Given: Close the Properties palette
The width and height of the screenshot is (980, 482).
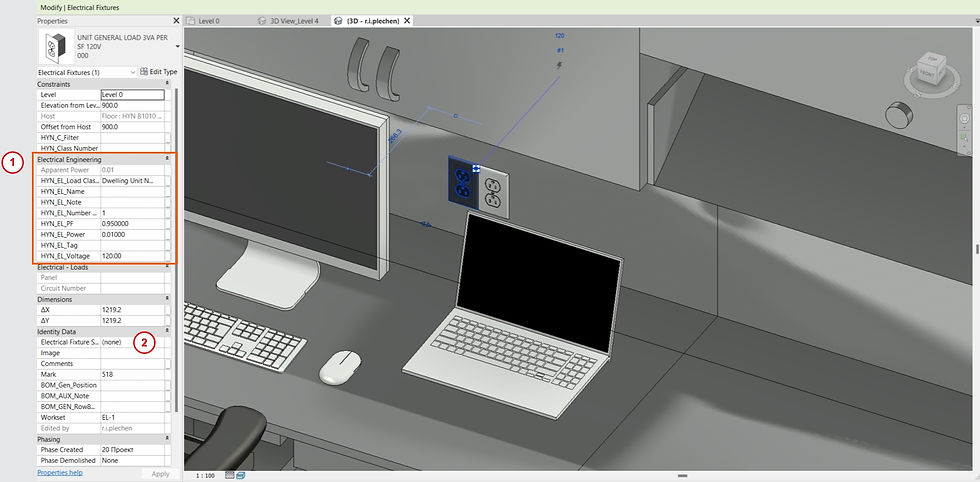Looking at the screenshot, I should click(x=176, y=21).
